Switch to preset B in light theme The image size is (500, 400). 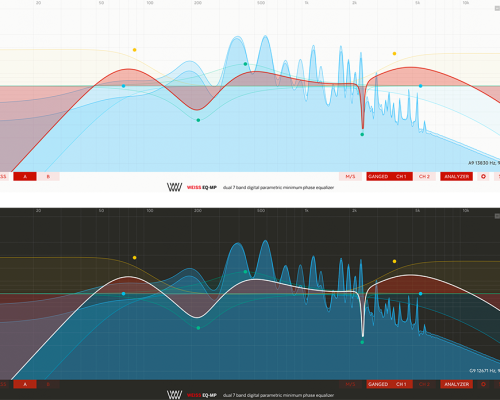[x=48, y=176]
